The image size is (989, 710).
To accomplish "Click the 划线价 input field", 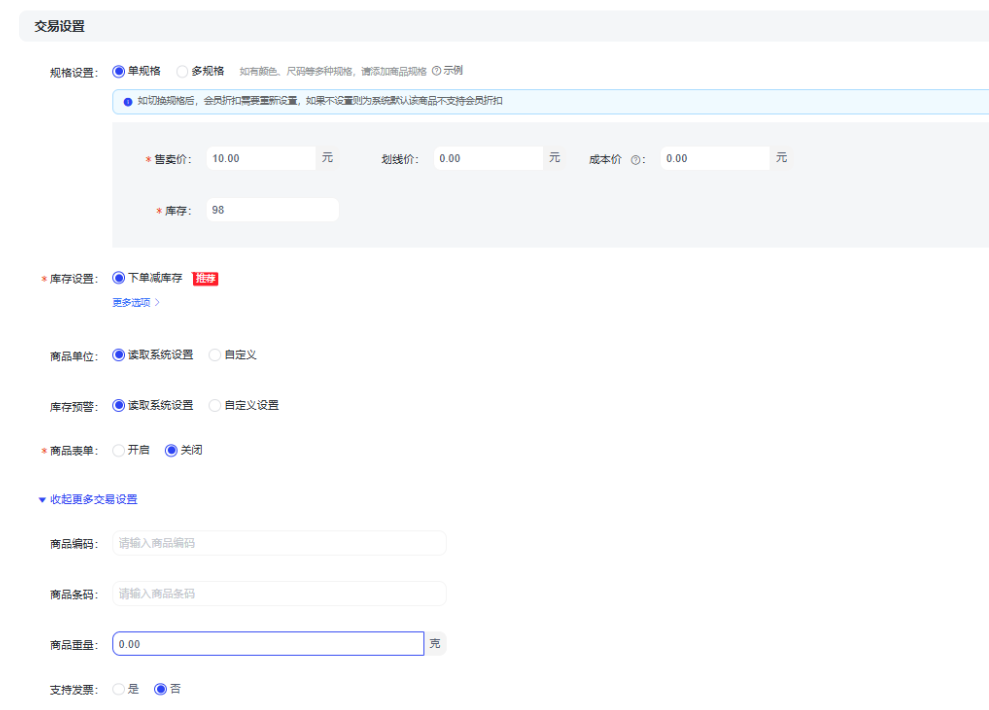I will tap(488, 158).
